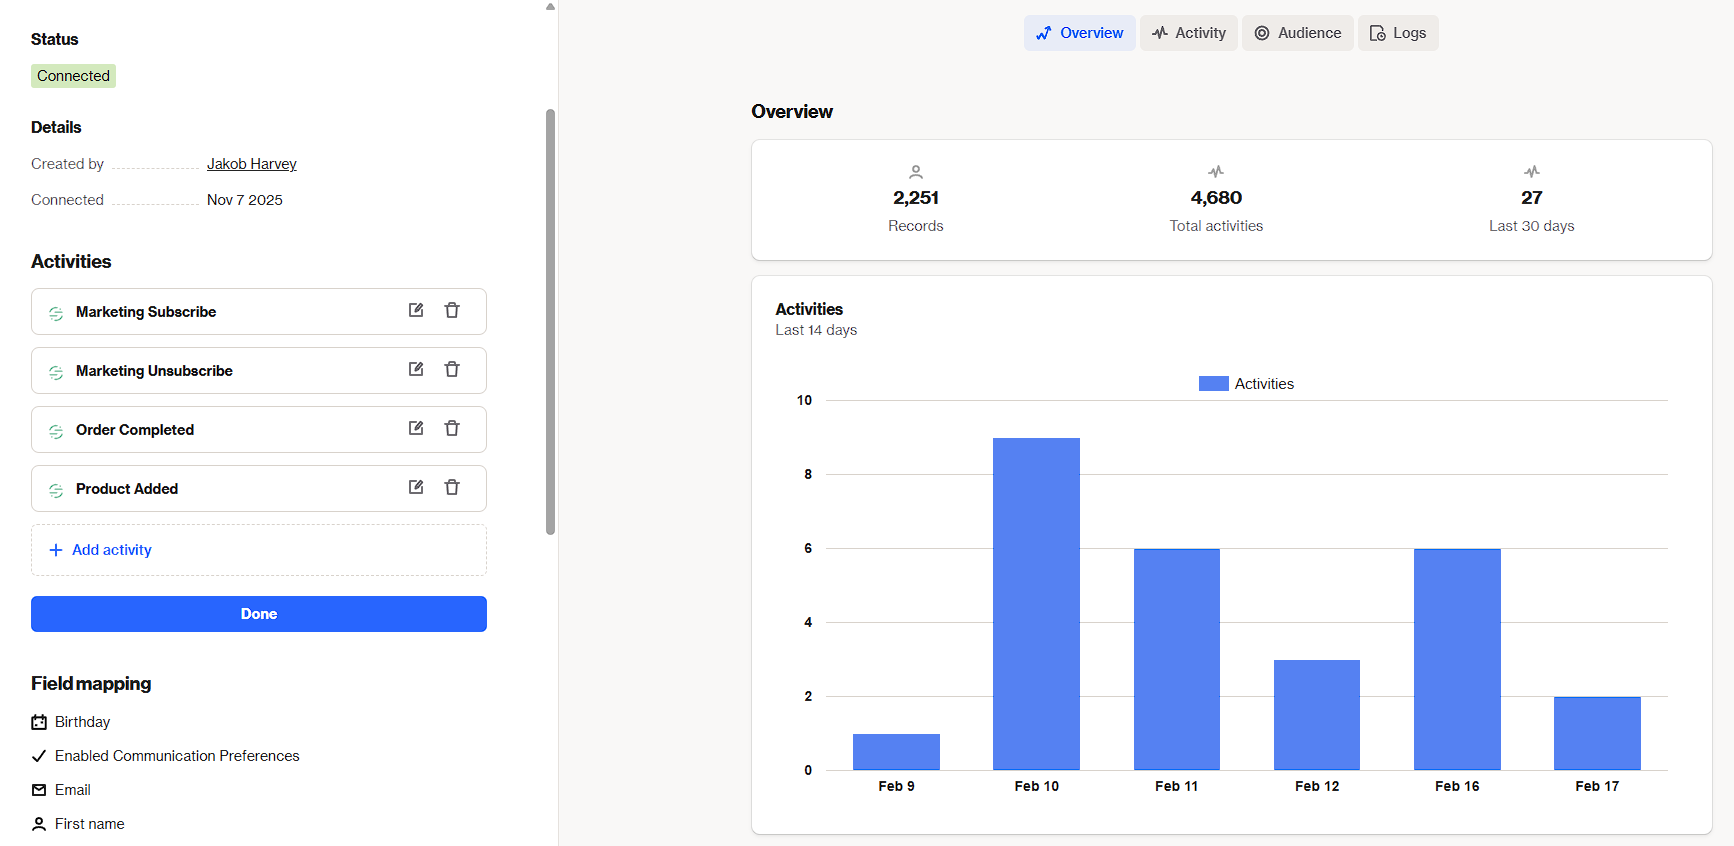Go to the Logs tab
This screenshot has height=846, width=1734.
[1397, 33]
